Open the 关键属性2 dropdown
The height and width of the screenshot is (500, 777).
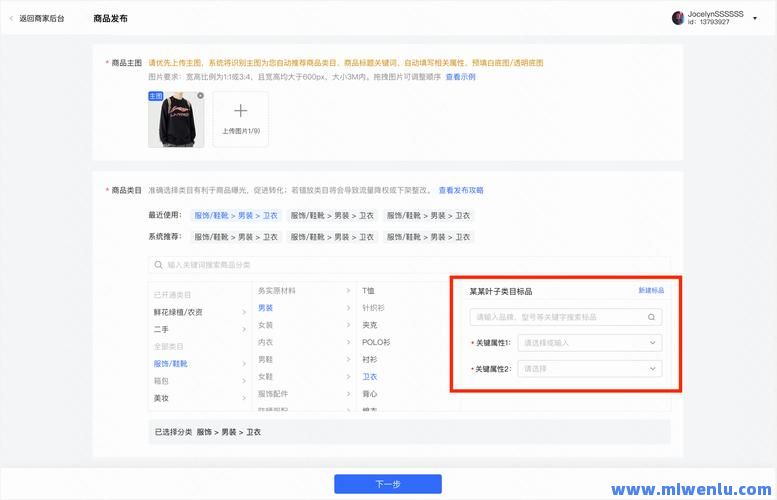click(x=590, y=369)
